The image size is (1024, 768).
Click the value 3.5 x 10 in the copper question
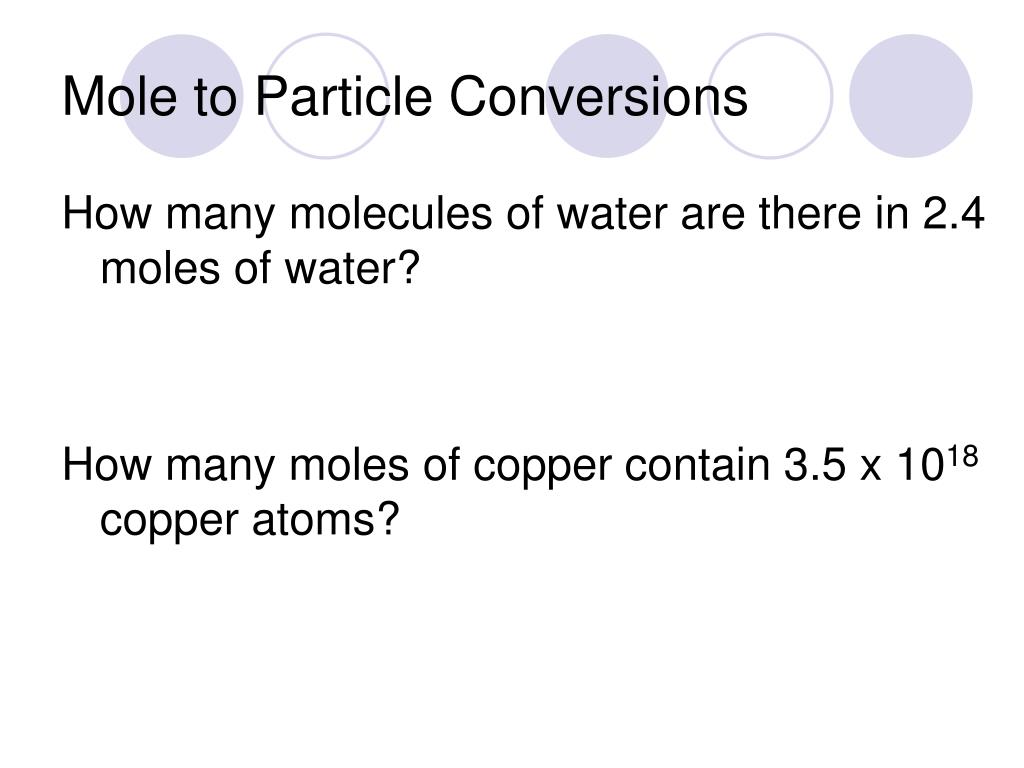[x=863, y=465]
